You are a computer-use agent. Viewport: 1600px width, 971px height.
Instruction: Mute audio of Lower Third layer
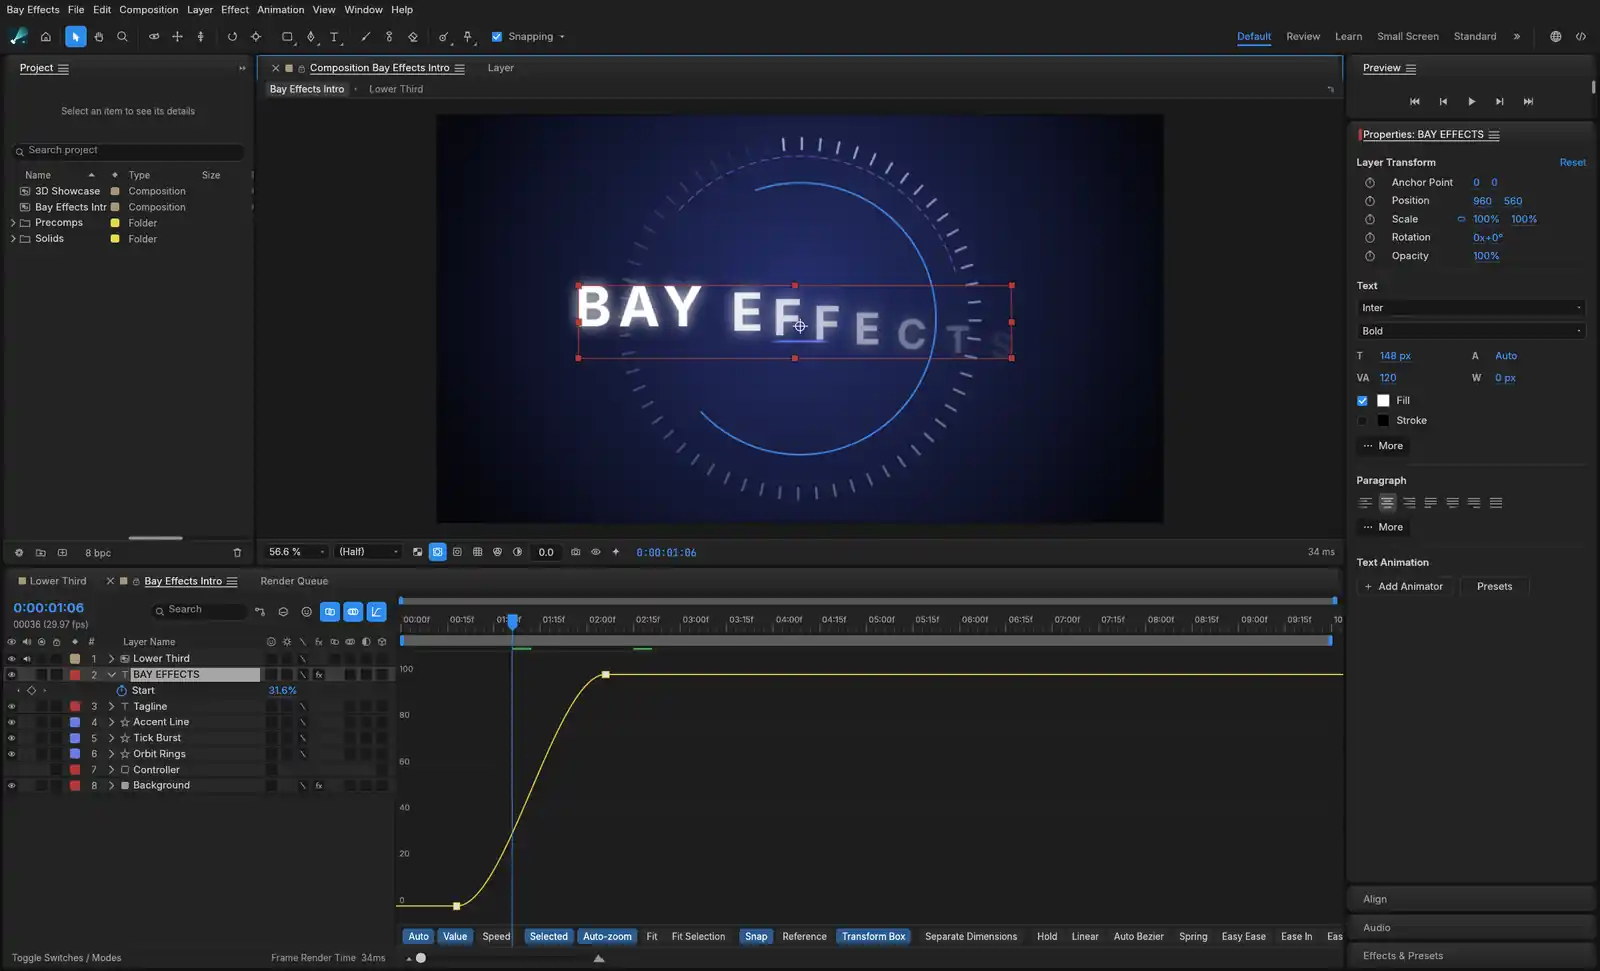tap(27, 659)
